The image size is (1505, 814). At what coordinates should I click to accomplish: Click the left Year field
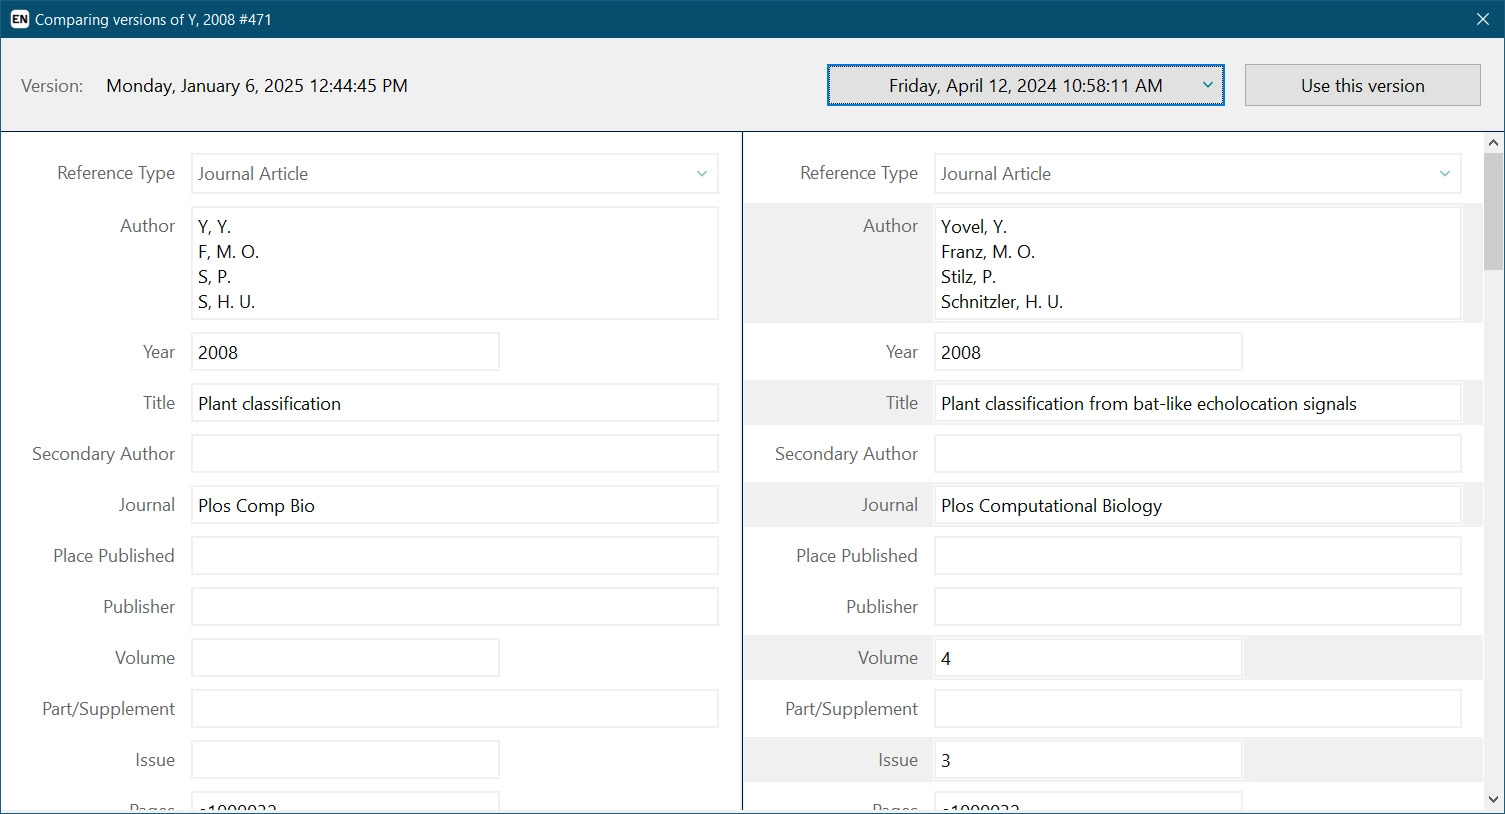(345, 352)
